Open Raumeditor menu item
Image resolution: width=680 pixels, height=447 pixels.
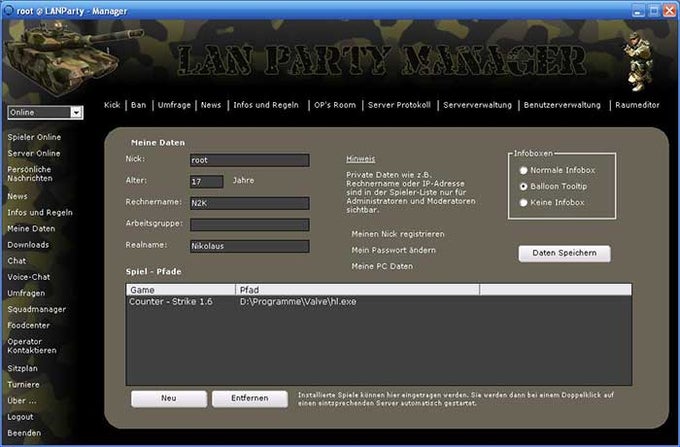tap(637, 105)
